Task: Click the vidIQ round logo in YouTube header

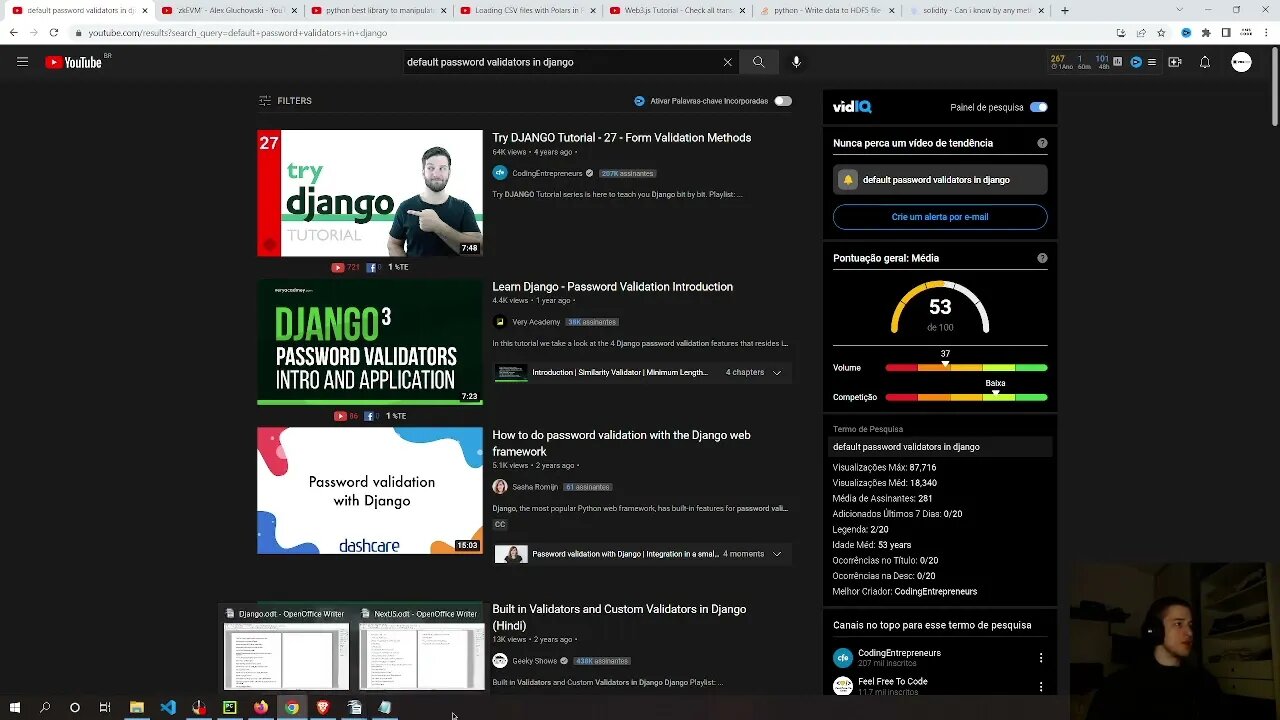Action: tap(1135, 62)
